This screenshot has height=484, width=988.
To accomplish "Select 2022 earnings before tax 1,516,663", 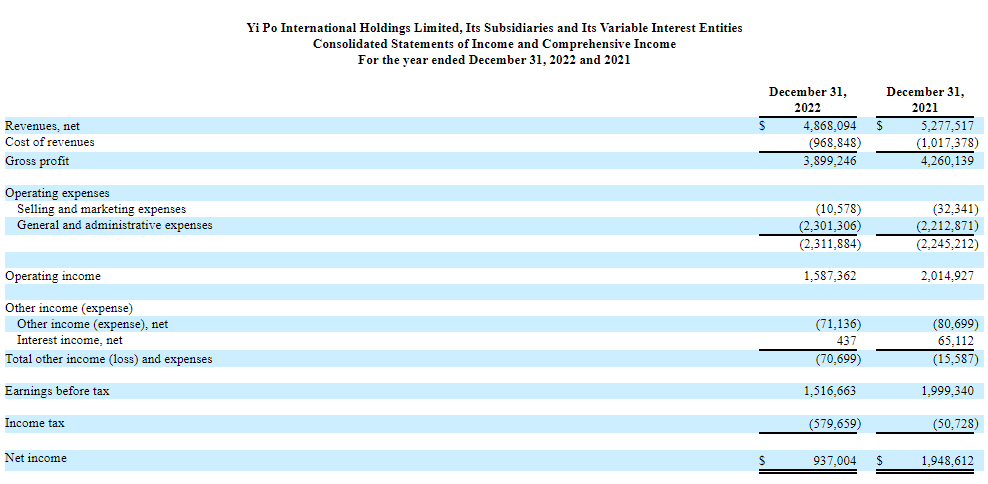I will [x=830, y=391].
